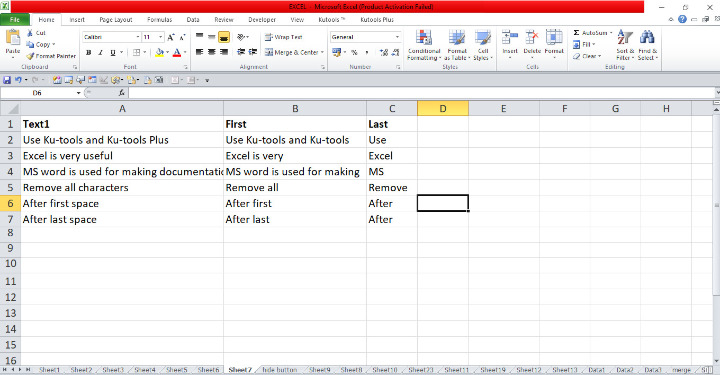Apply middle vertical alignment
The image size is (720, 375).
[x=211, y=37]
